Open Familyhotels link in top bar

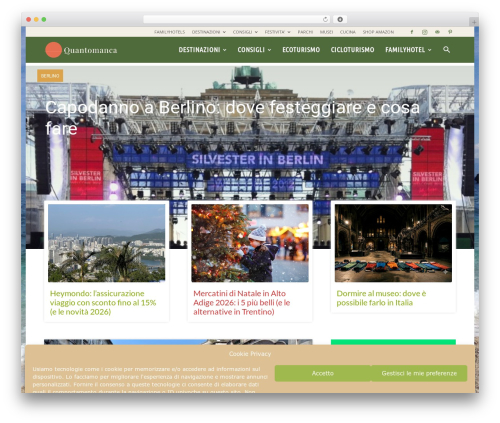pyautogui.click(x=169, y=32)
